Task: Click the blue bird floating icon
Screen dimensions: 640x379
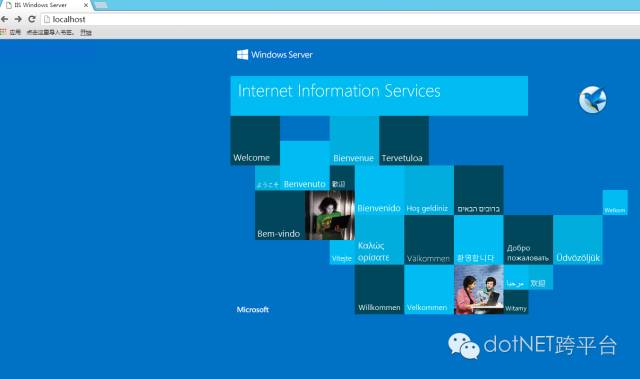Action: (x=593, y=100)
